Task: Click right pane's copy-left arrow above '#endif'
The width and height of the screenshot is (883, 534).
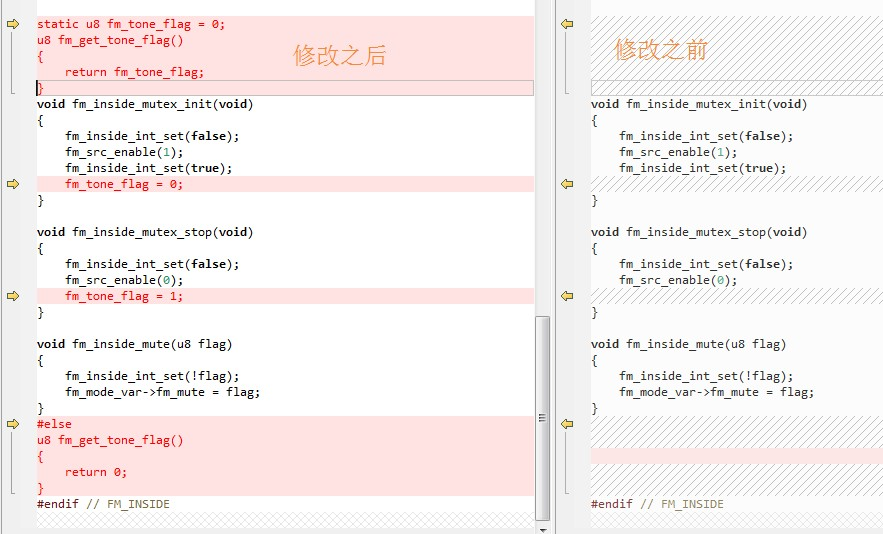Action: (x=567, y=424)
